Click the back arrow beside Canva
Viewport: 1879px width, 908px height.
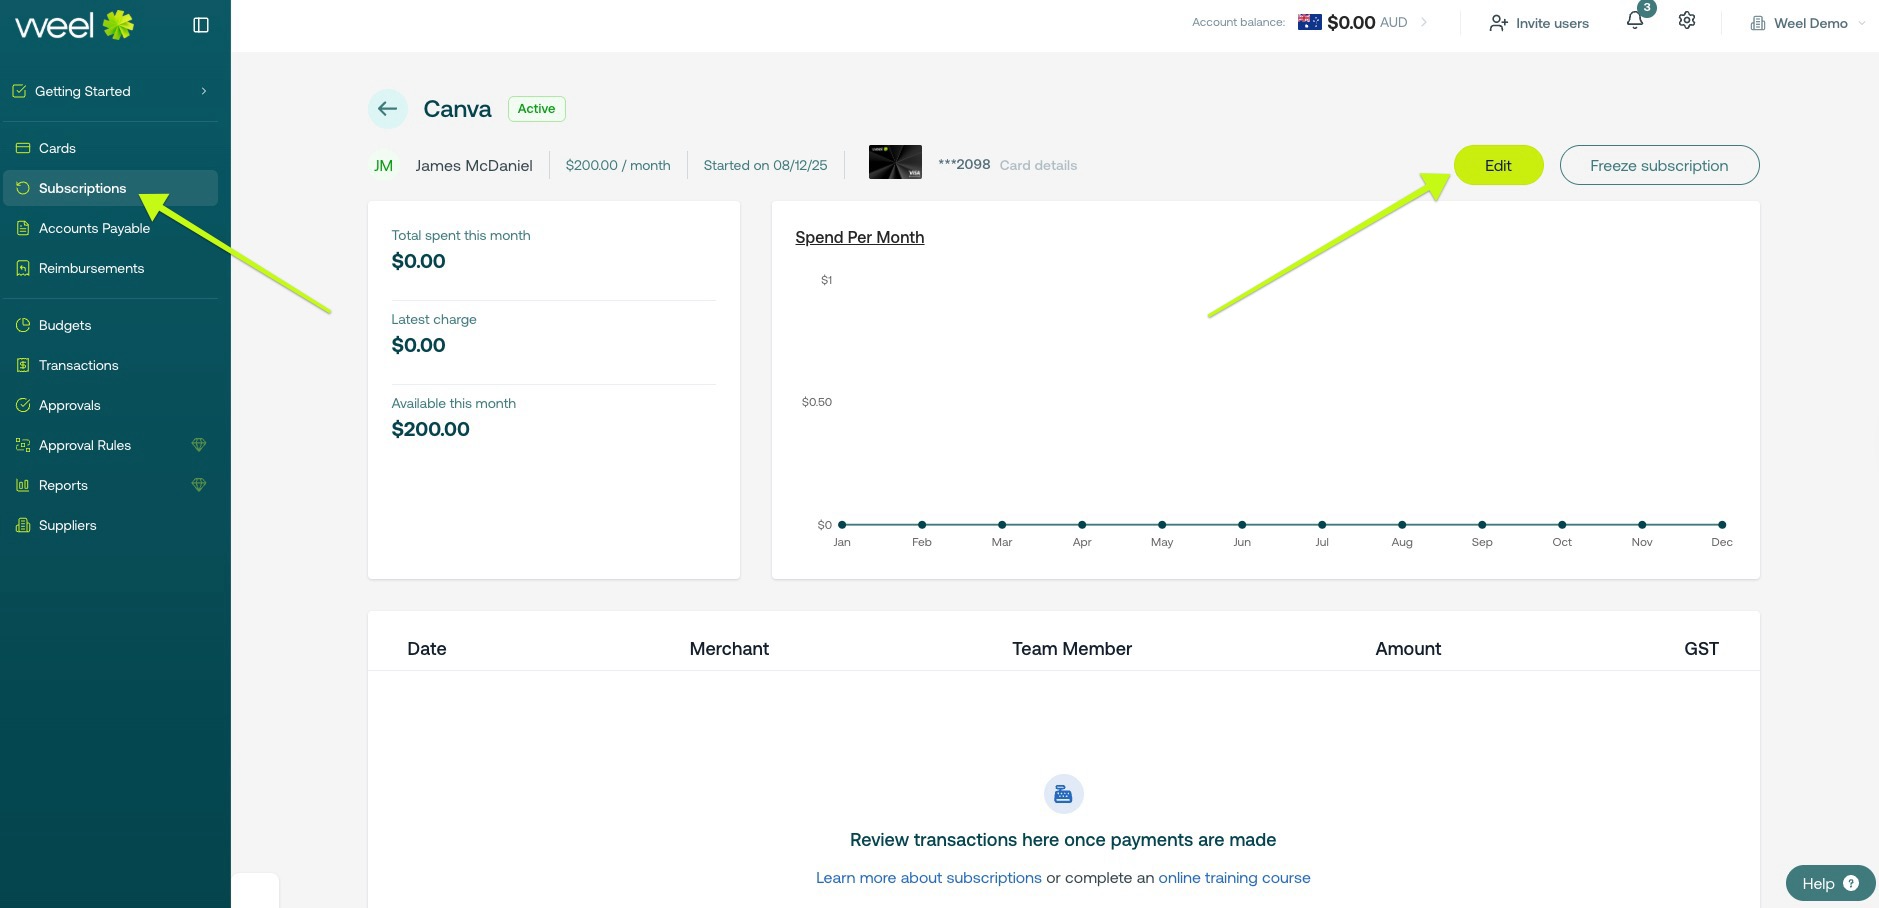388,109
